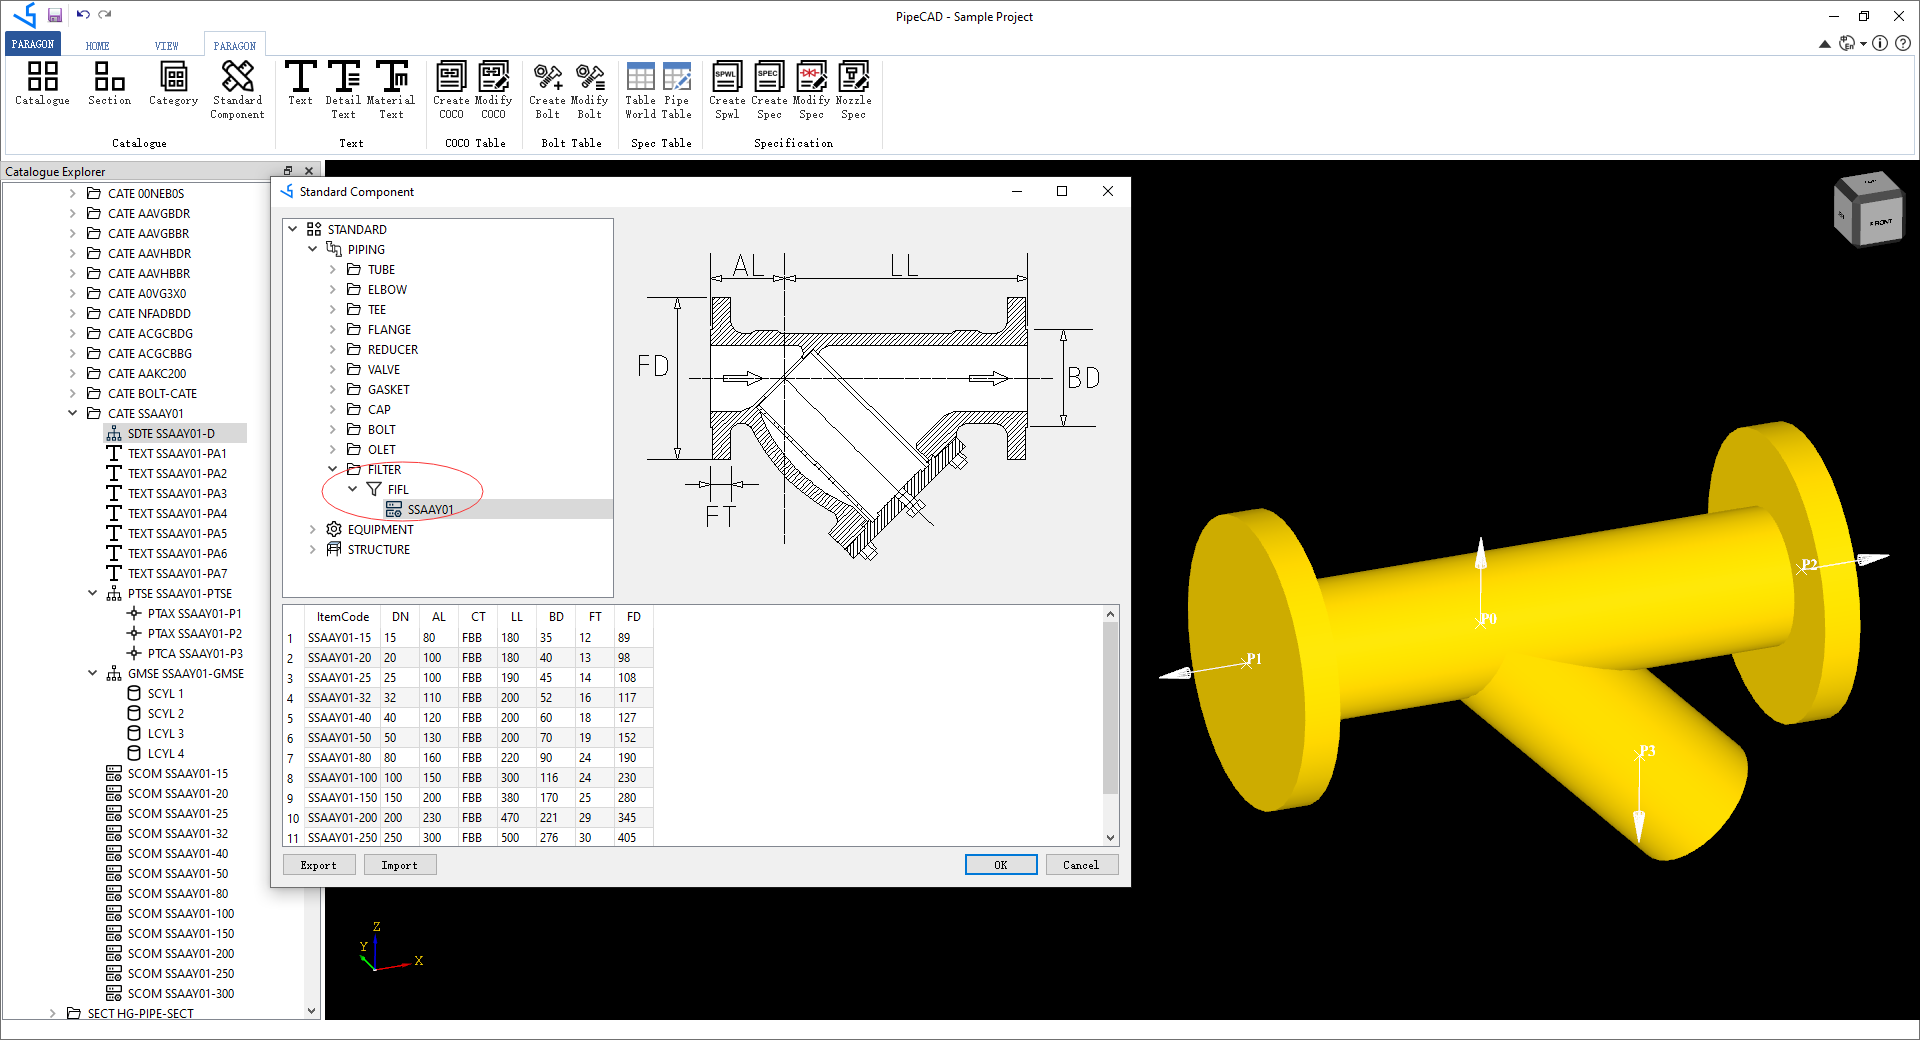Image resolution: width=1920 pixels, height=1040 pixels.
Task: Click the OK button in Standard Component
Action: (x=1000, y=864)
